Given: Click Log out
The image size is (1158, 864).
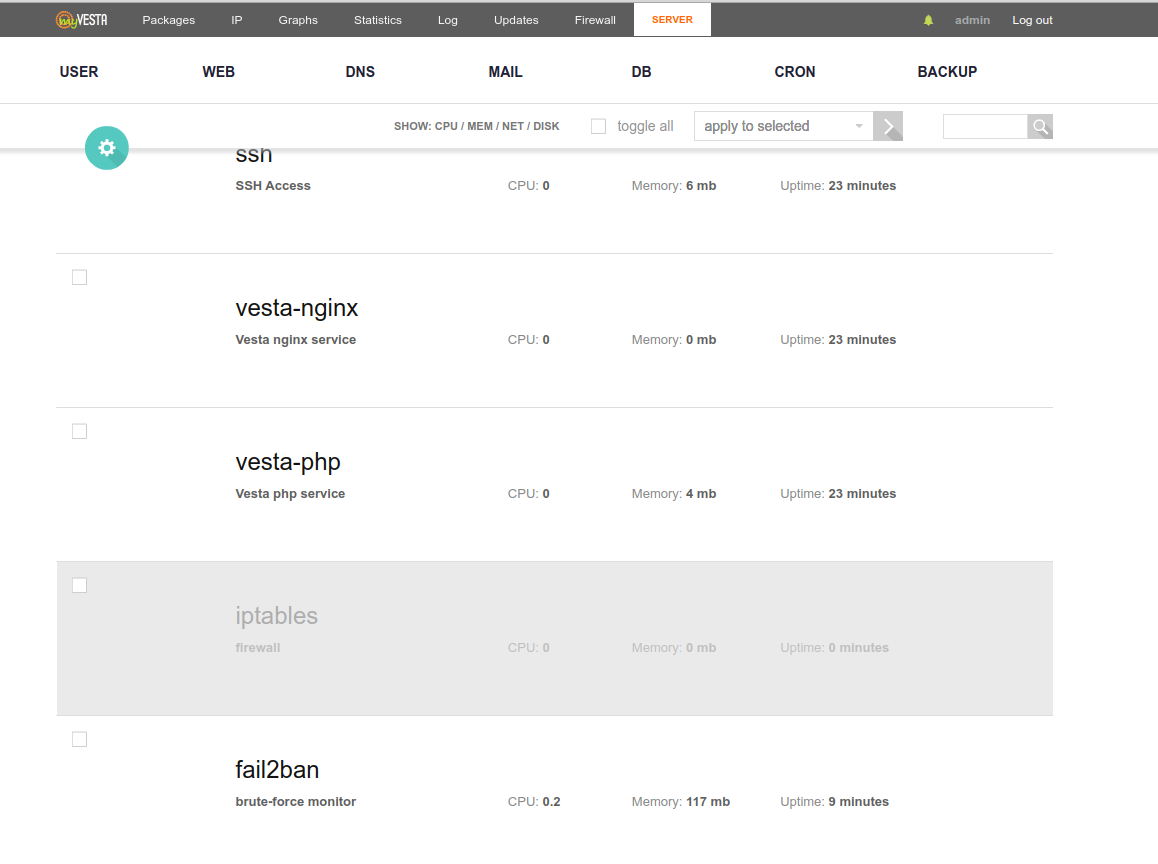Looking at the screenshot, I should 1032,20.
